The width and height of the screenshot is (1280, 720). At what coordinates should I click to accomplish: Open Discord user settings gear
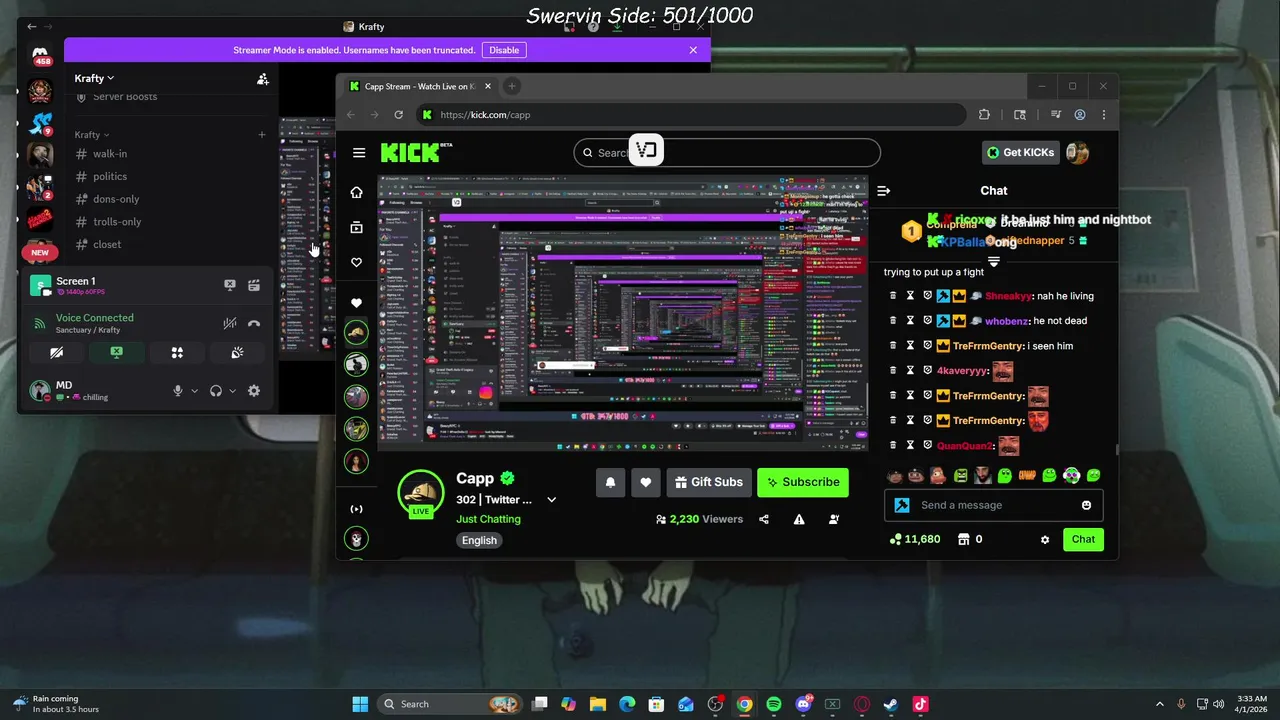pos(254,391)
